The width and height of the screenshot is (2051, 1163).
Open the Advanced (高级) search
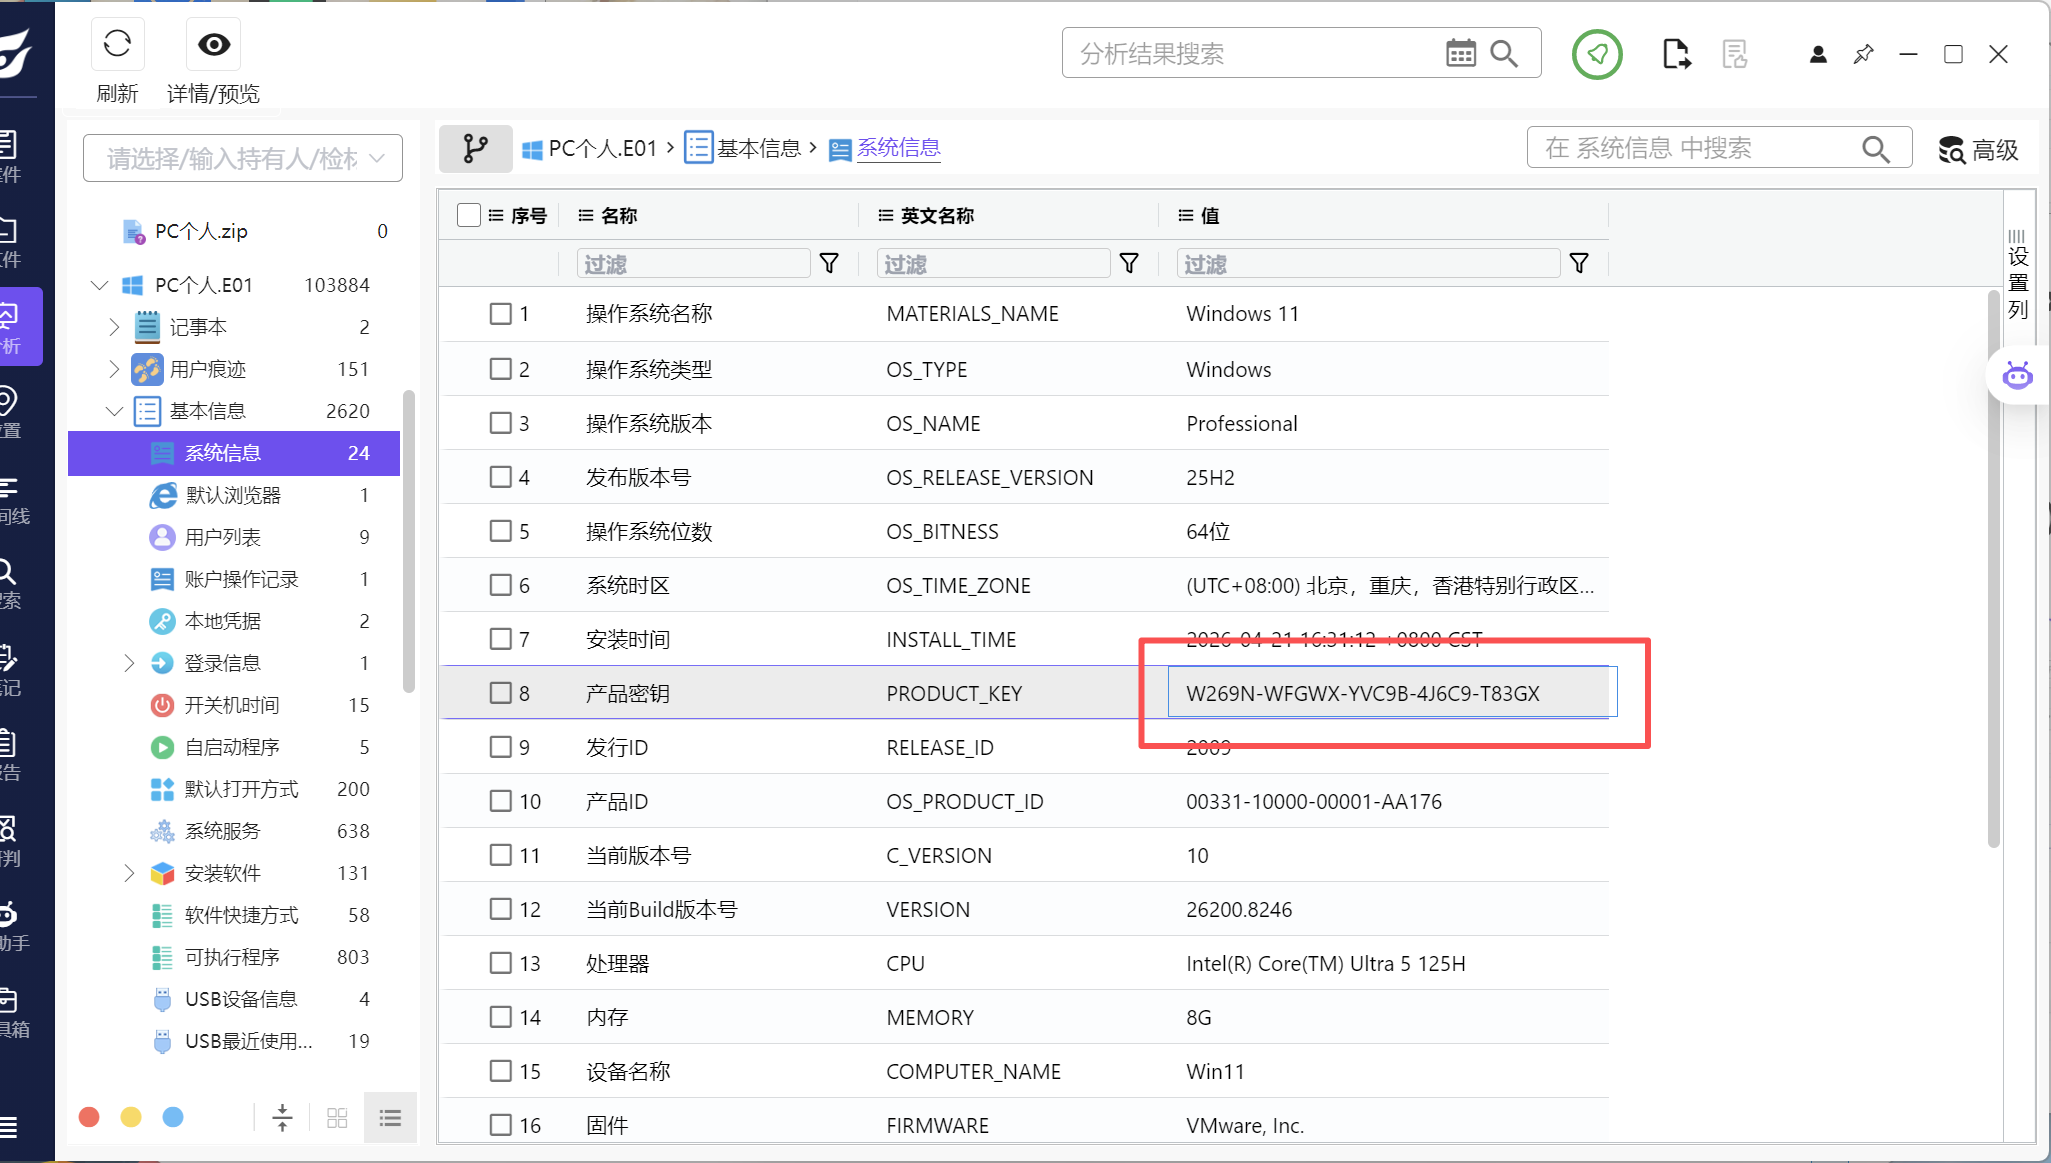(x=1978, y=150)
